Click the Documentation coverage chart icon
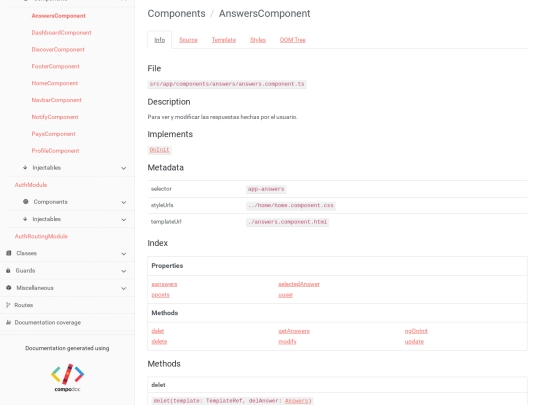Viewport: 540px width, 405px height. (x=8, y=322)
